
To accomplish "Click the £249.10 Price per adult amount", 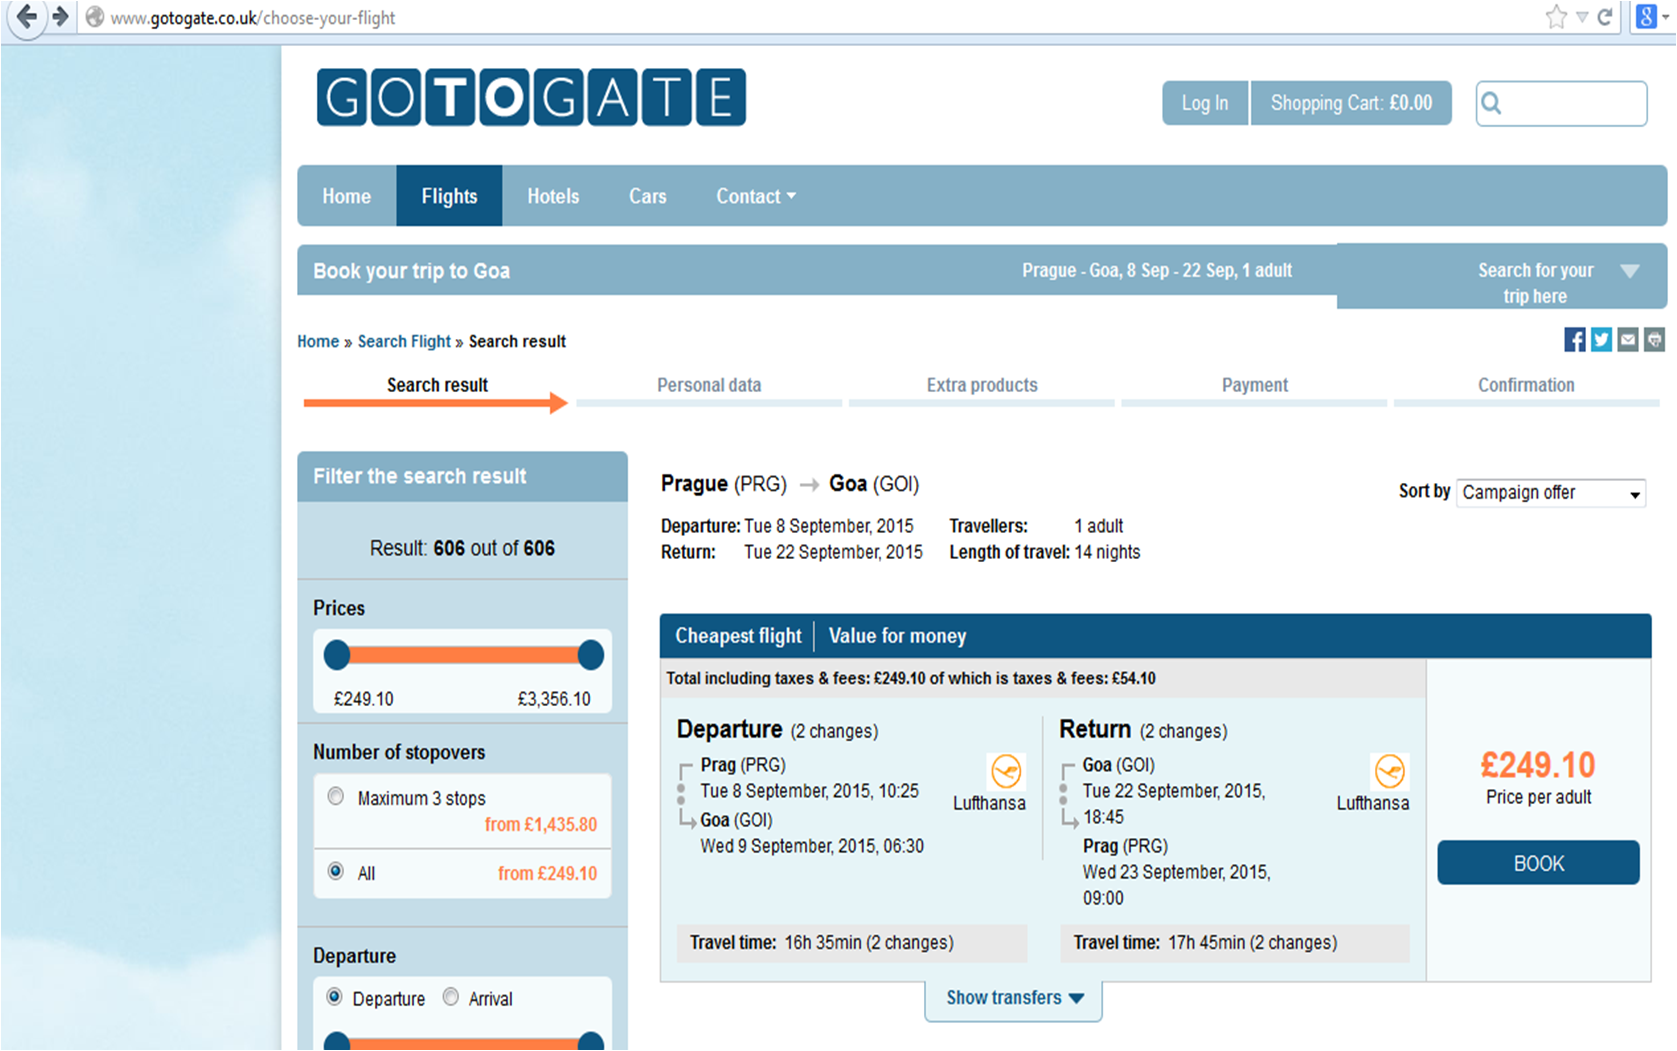I will 1538,765.
